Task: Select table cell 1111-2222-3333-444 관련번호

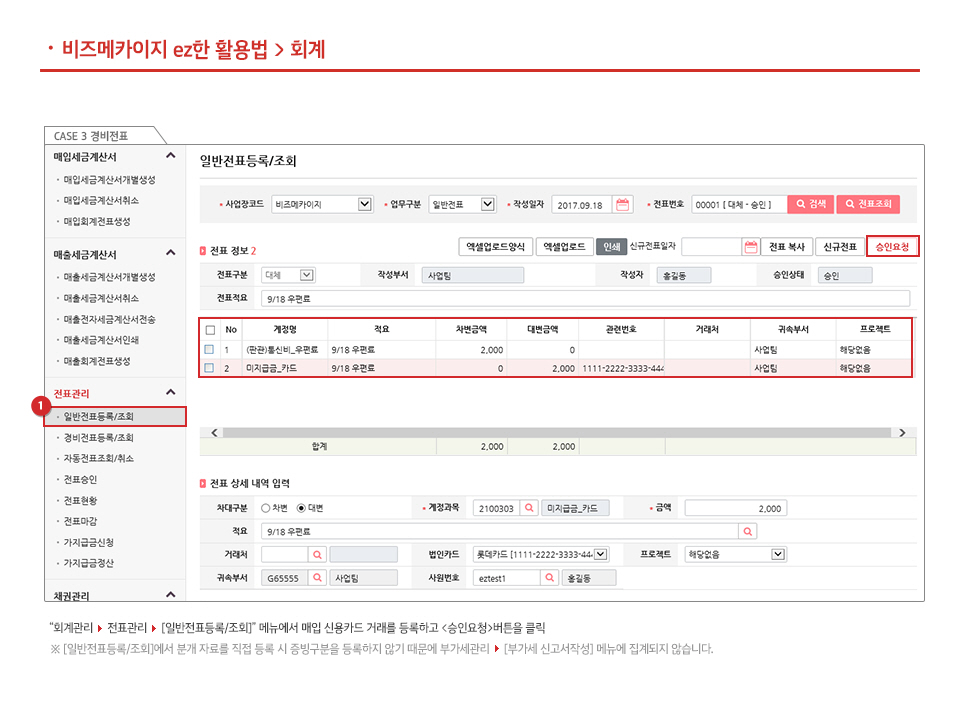Action: (x=623, y=368)
